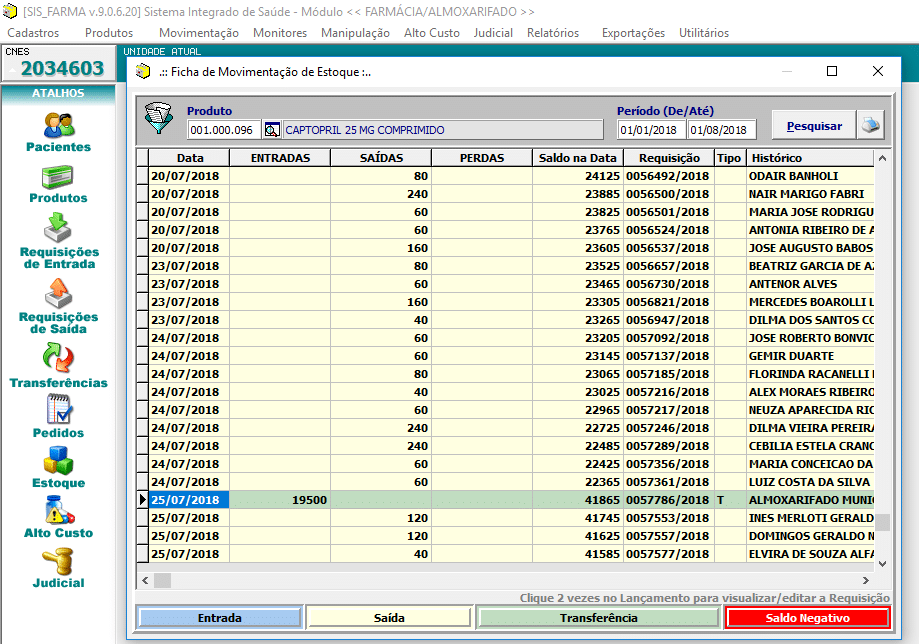
Task: Click the product search magnifier icon
Action: point(272,130)
